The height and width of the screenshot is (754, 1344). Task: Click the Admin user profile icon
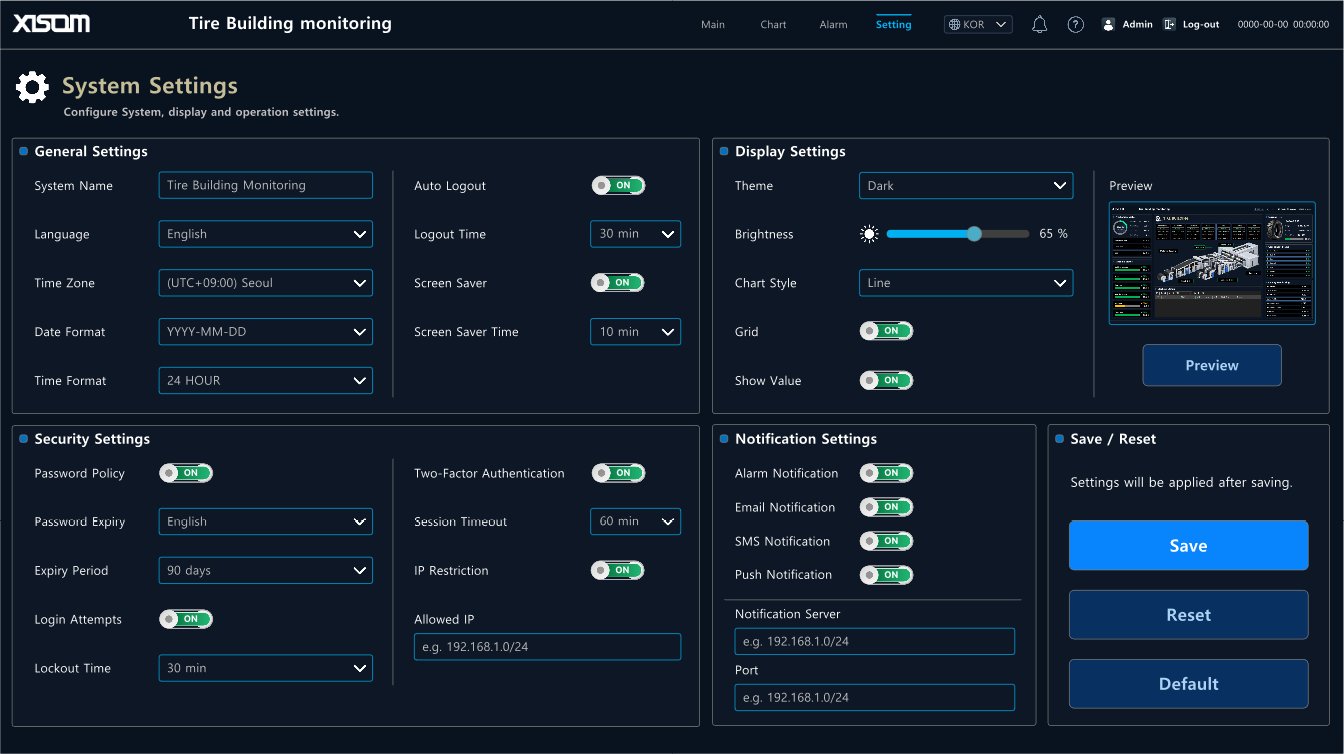pos(1108,25)
